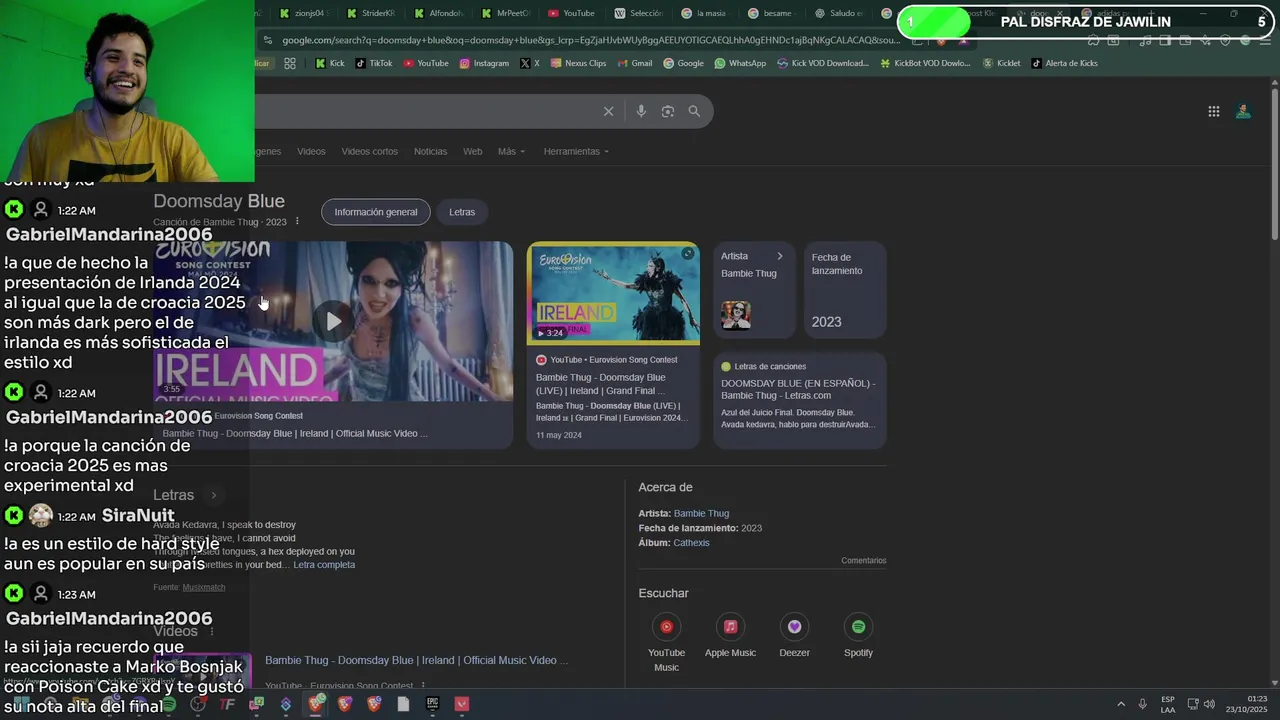Expand the Letras section arrow
The width and height of the screenshot is (1280, 720).
[x=213, y=495]
